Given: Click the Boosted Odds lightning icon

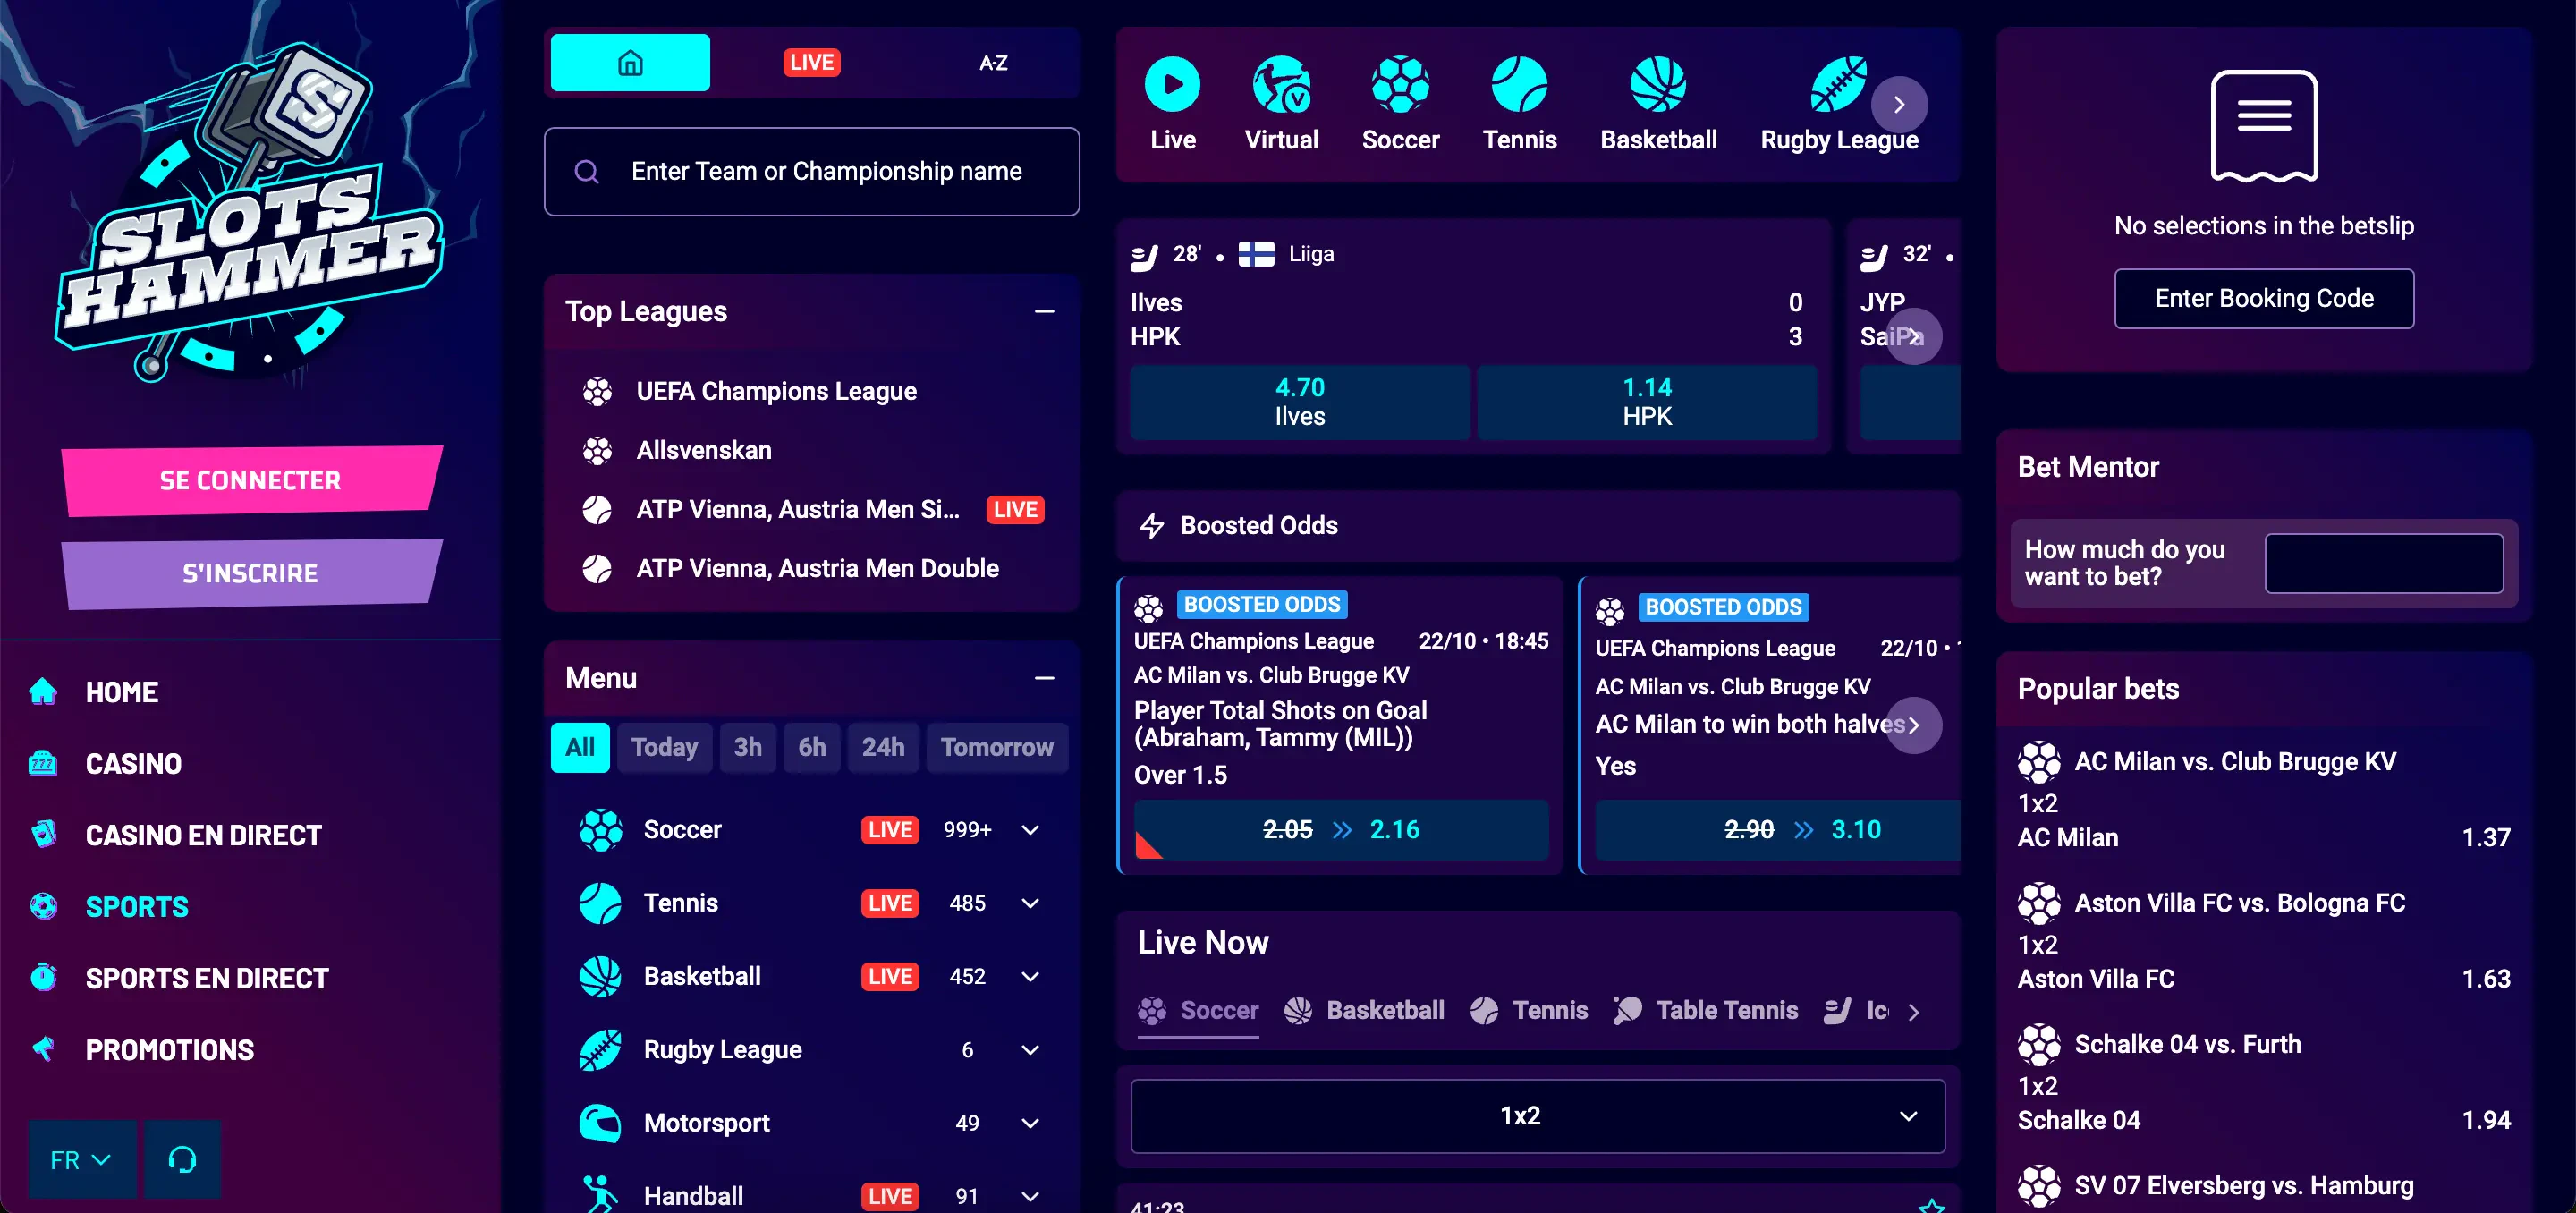Looking at the screenshot, I should [1152, 525].
